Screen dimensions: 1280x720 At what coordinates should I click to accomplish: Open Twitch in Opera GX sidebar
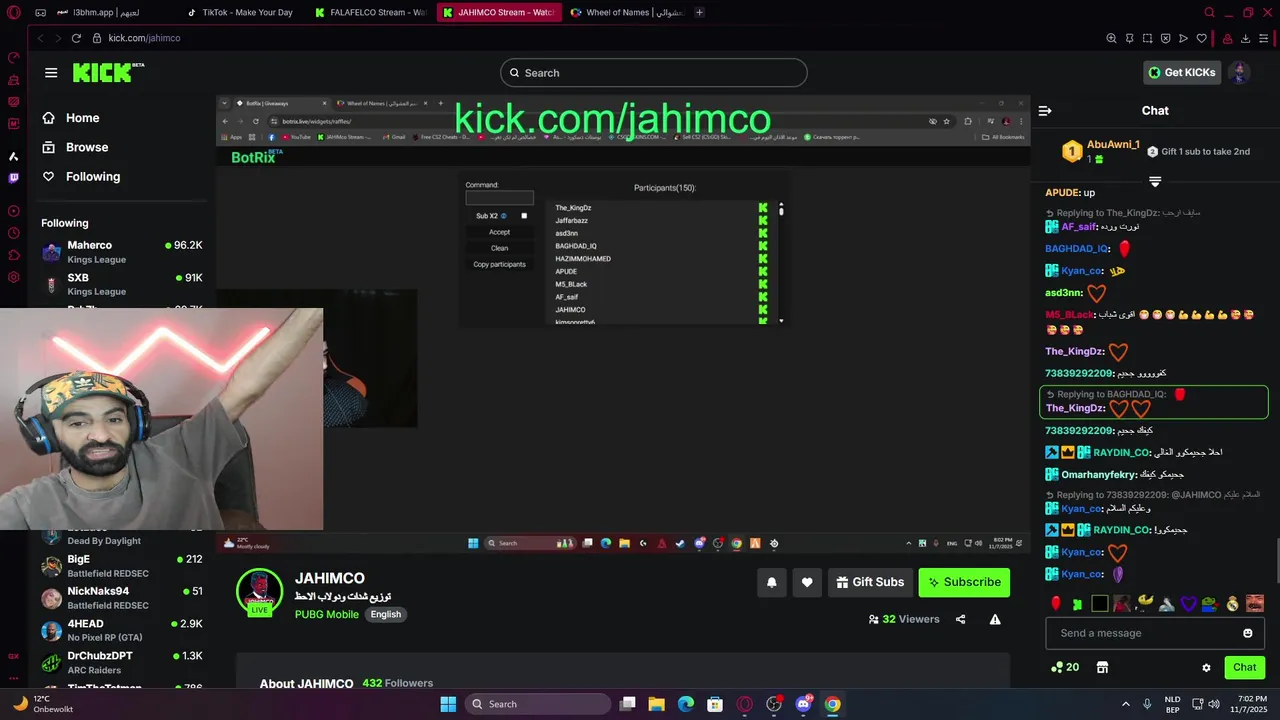coord(13,178)
